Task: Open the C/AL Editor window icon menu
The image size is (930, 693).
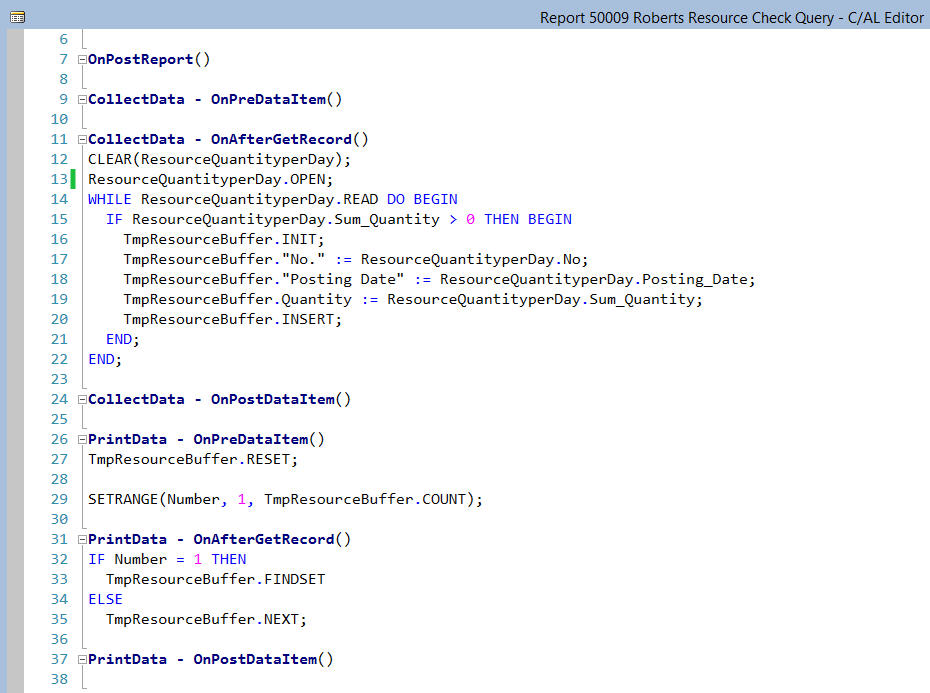Action: [x=18, y=17]
